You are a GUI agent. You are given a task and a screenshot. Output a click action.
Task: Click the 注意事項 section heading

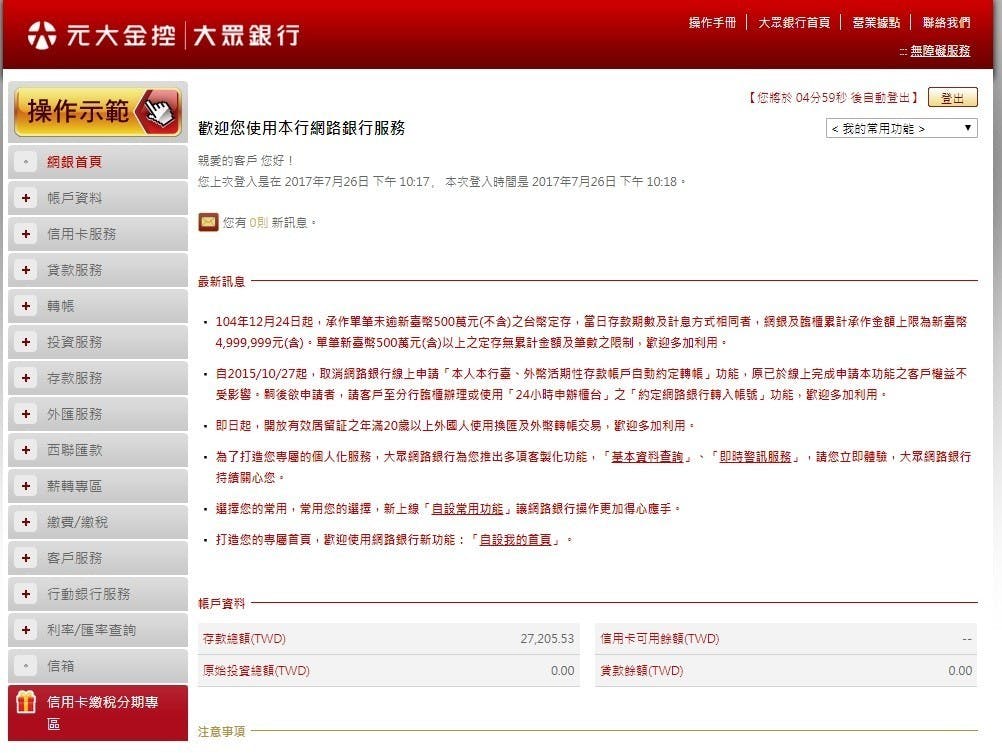(x=221, y=731)
